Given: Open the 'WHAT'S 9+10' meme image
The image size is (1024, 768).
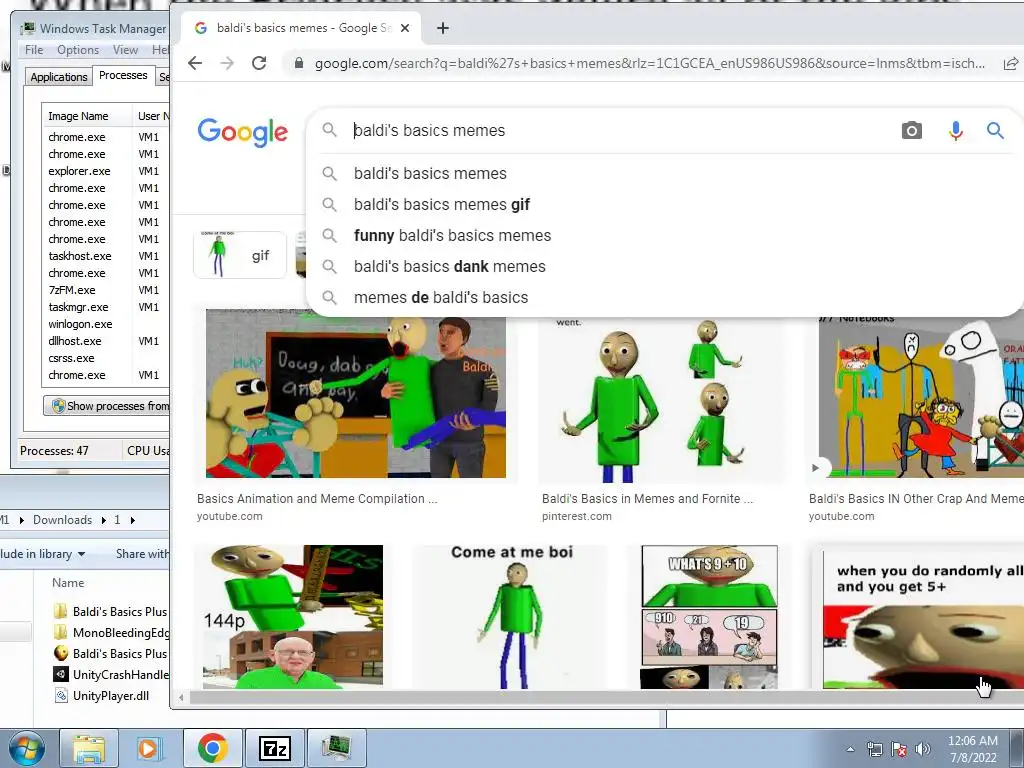Looking at the screenshot, I should (x=709, y=617).
